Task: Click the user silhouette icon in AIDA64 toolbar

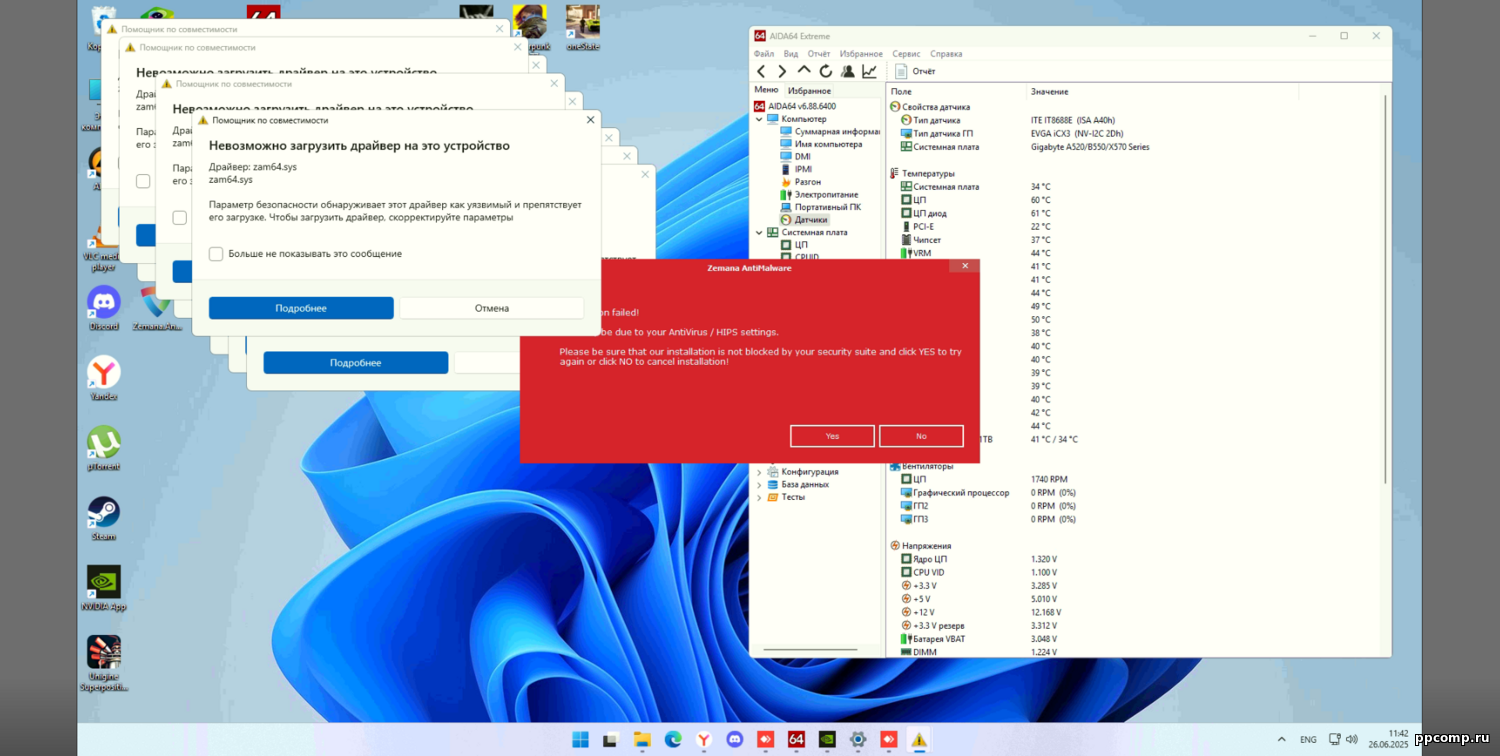Action: pyautogui.click(x=848, y=71)
